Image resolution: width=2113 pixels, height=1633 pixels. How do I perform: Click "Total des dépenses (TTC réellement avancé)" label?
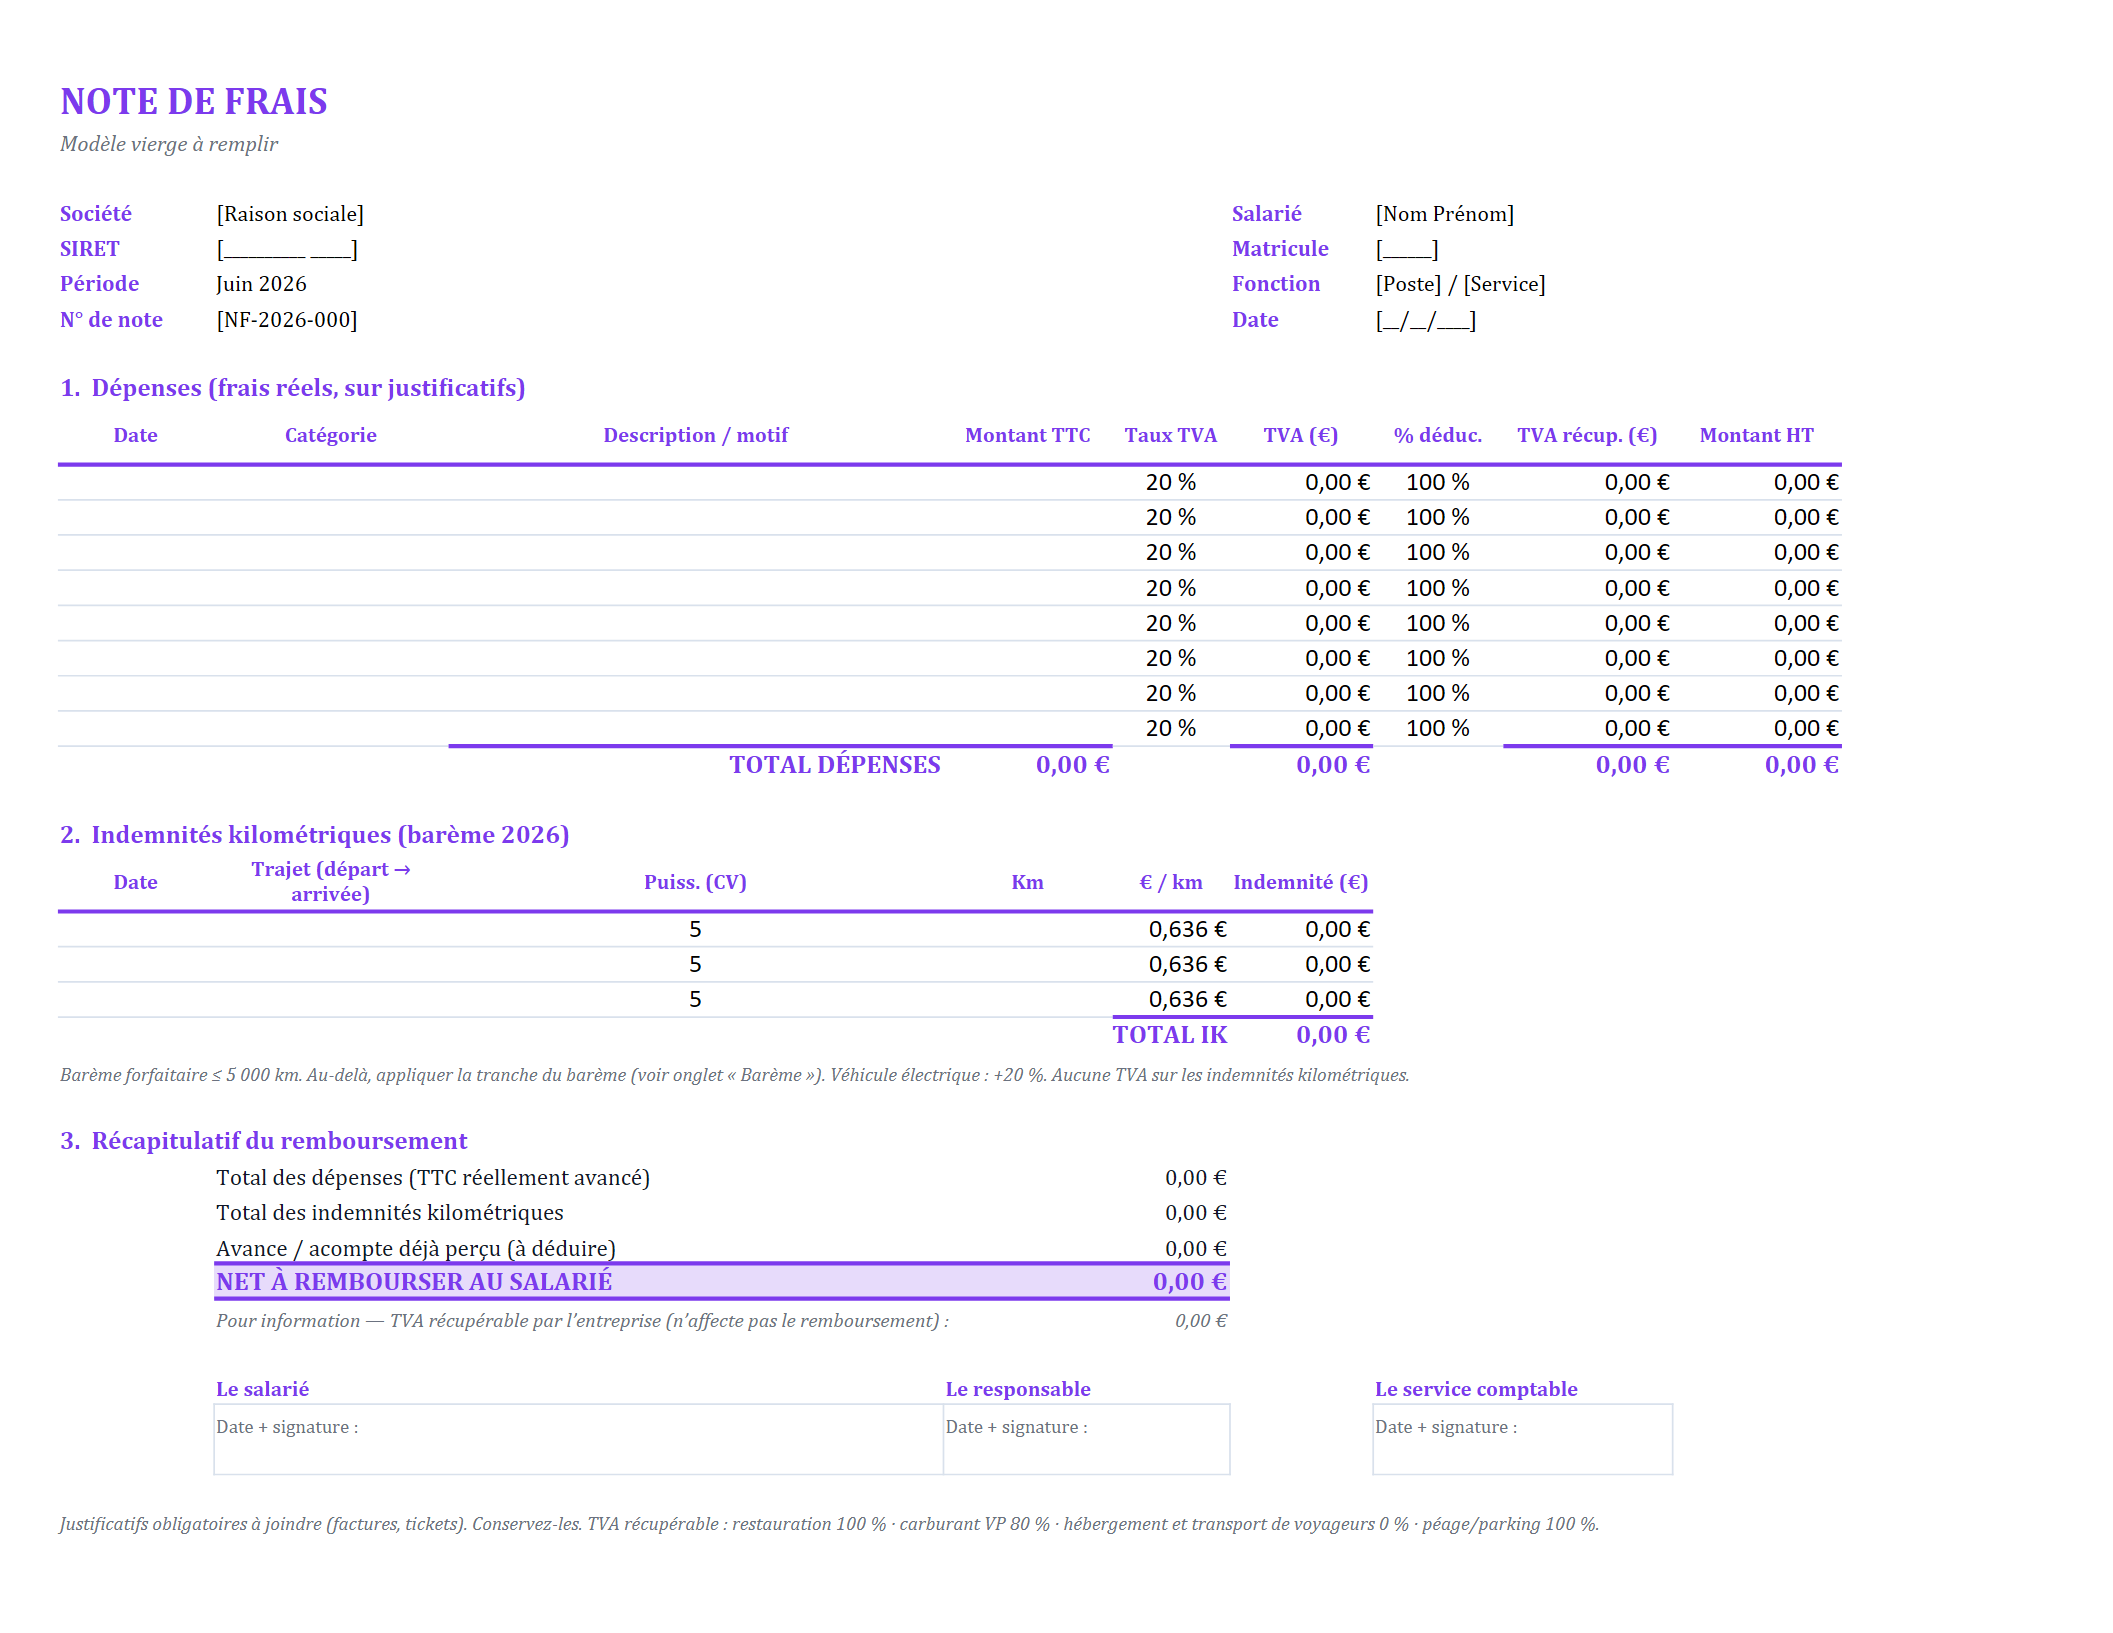tap(433, 1178)
